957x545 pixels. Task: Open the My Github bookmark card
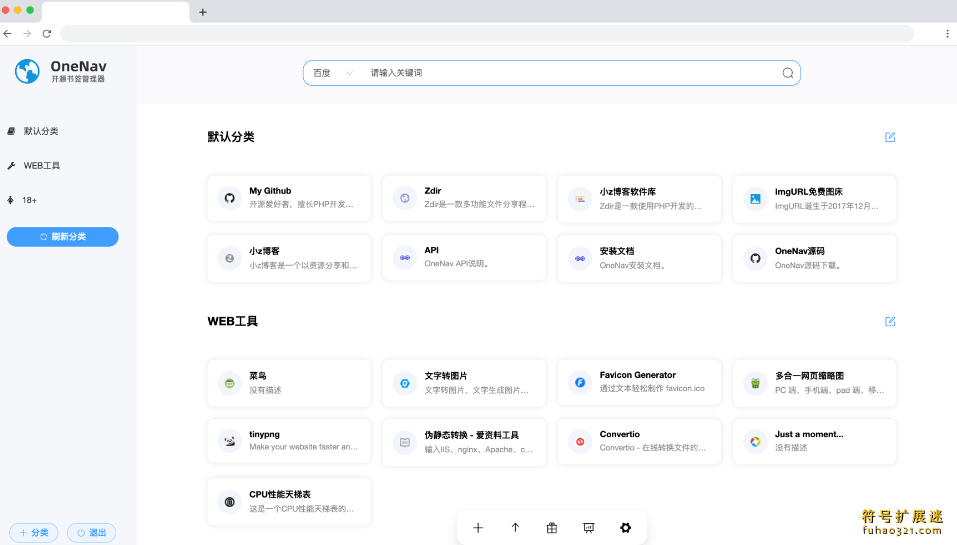[x=289, y=198]
